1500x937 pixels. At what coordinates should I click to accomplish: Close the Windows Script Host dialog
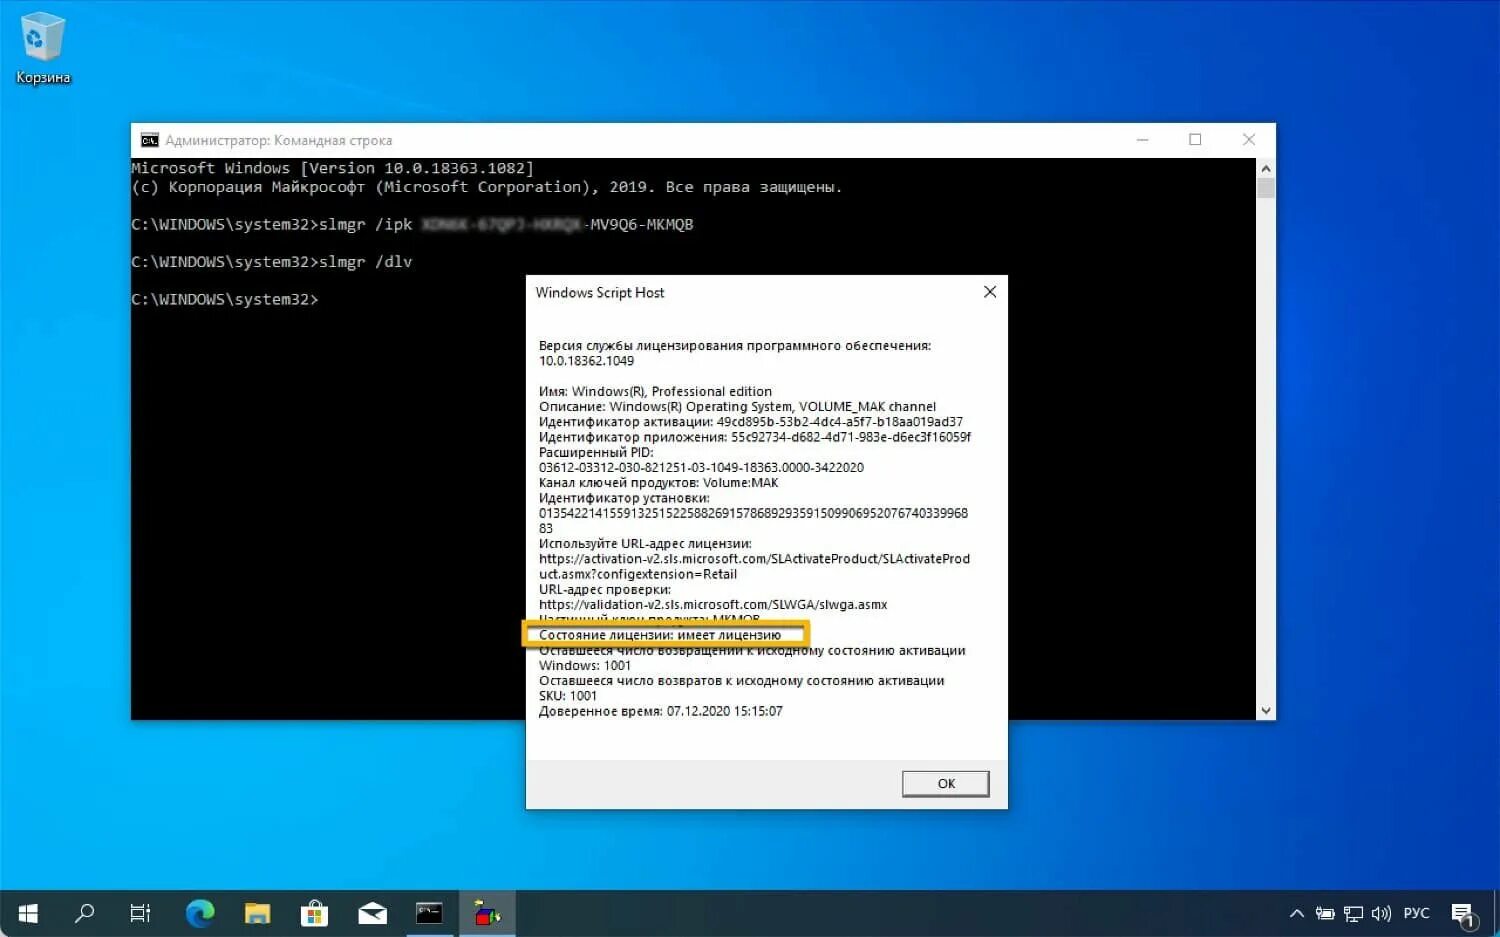click(989, 292)
